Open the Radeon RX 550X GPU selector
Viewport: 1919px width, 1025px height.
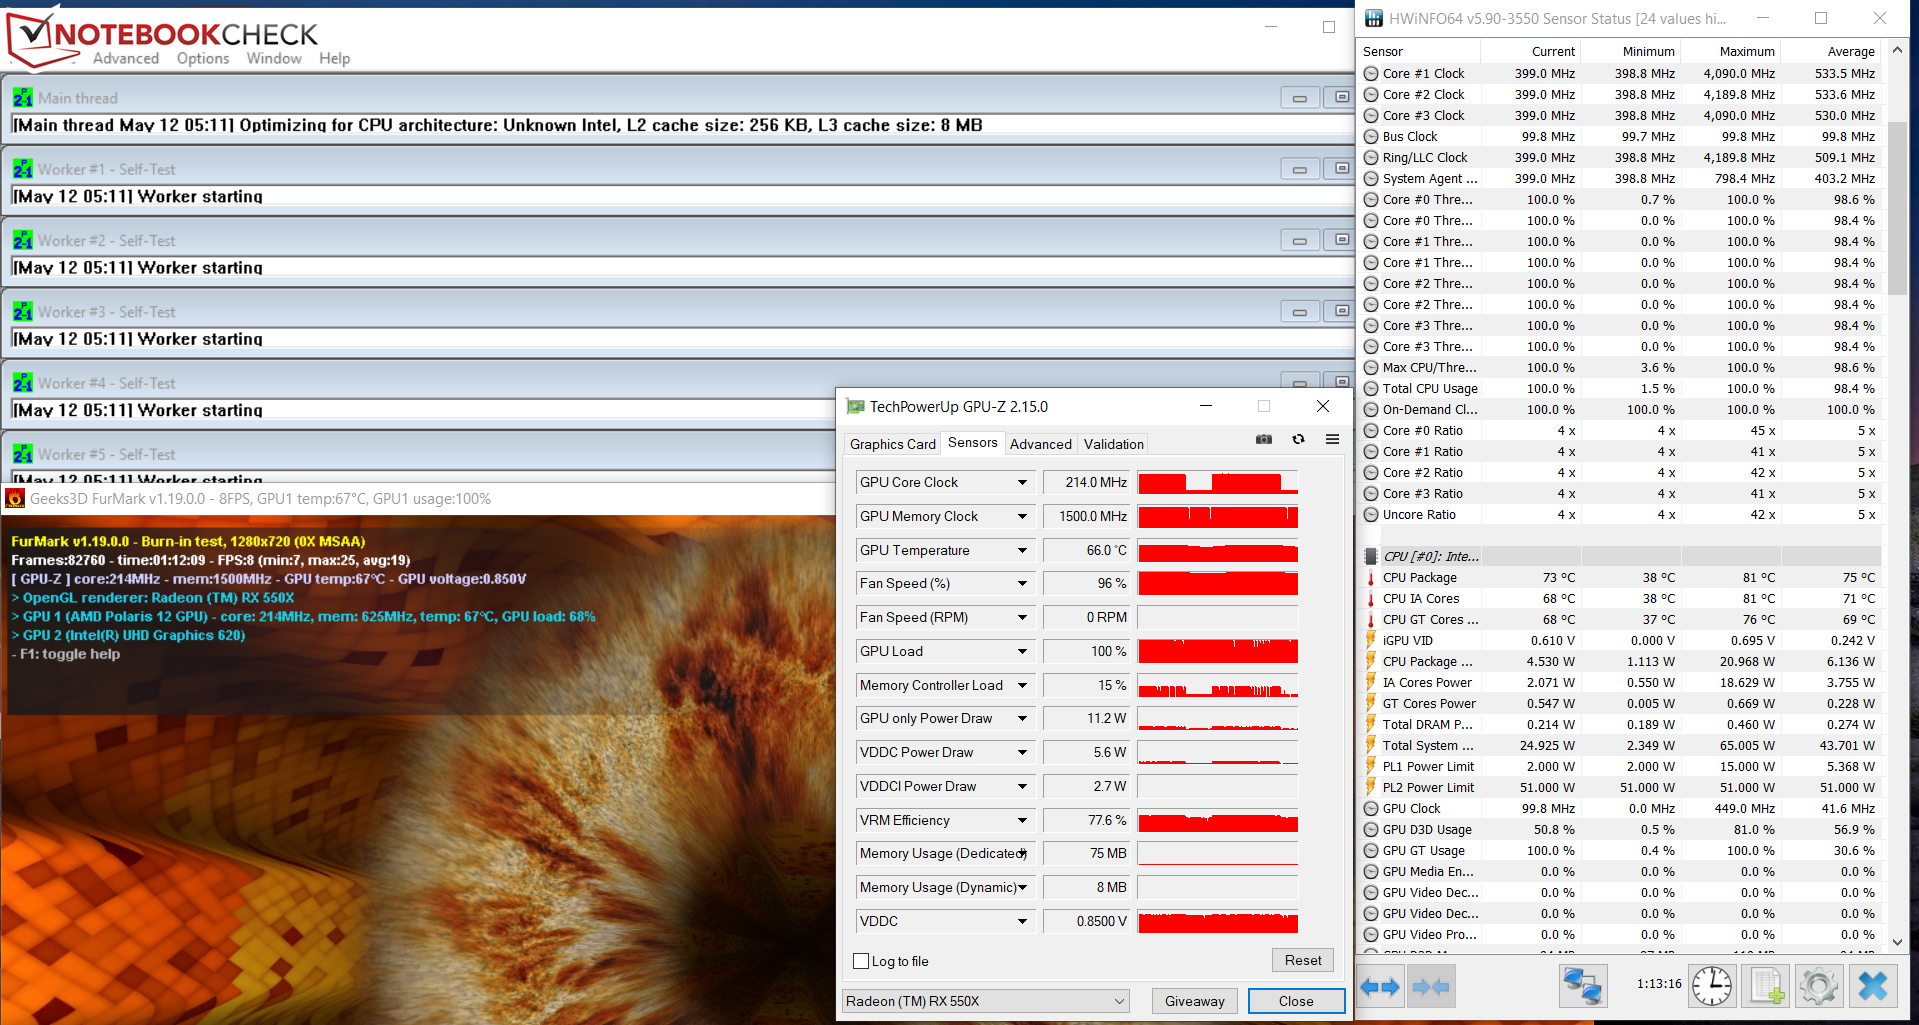[986, 1001]
